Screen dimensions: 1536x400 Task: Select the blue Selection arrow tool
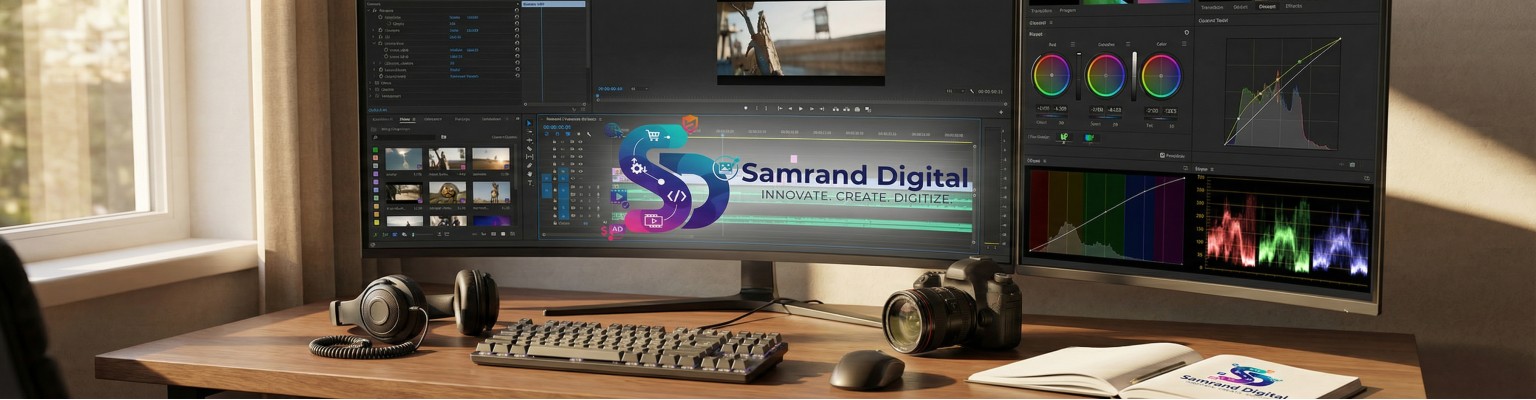(529, 123)
